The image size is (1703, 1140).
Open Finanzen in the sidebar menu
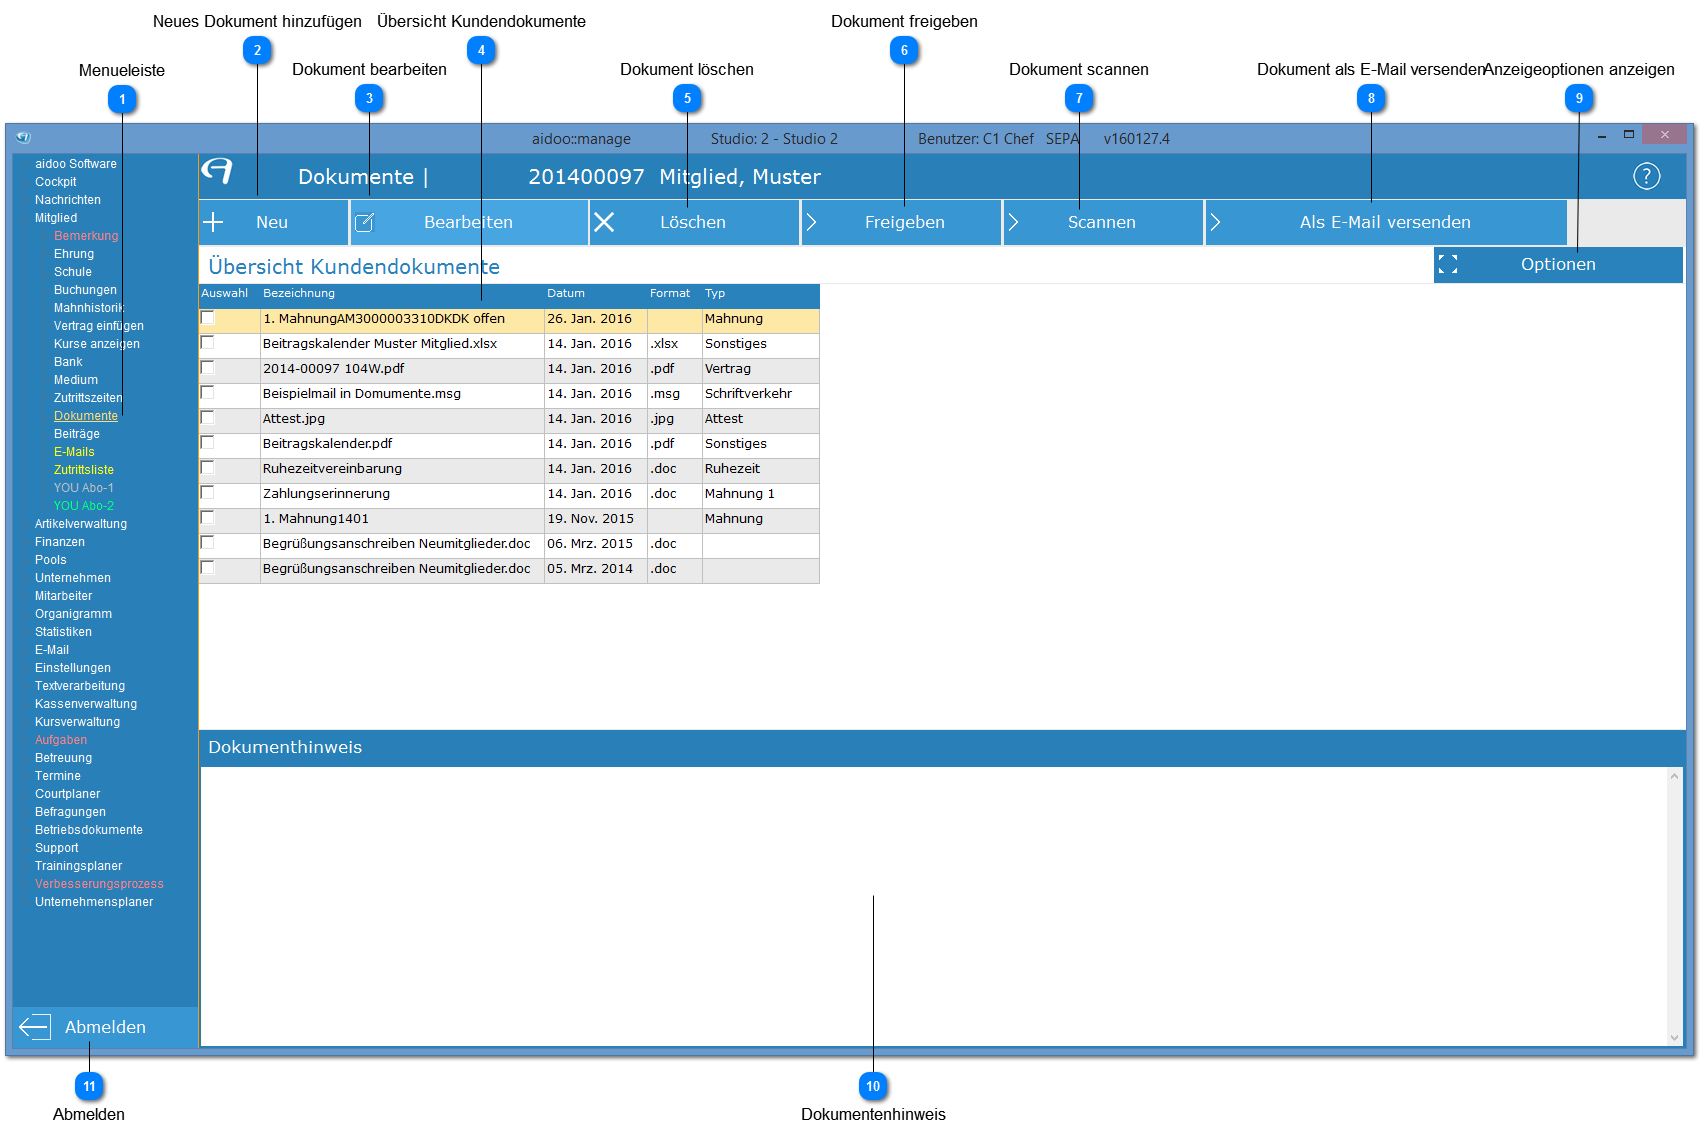pos(60,542)
